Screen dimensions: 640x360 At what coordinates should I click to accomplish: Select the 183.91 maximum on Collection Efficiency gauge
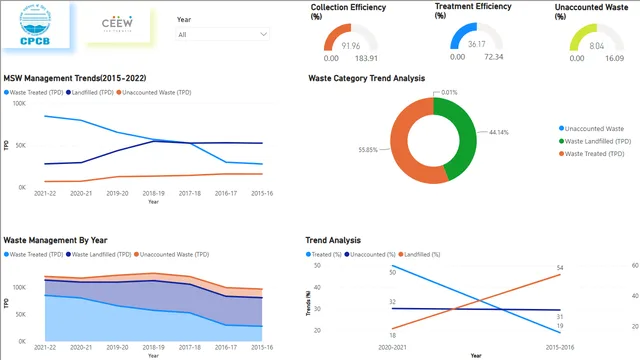pos(366,58)
